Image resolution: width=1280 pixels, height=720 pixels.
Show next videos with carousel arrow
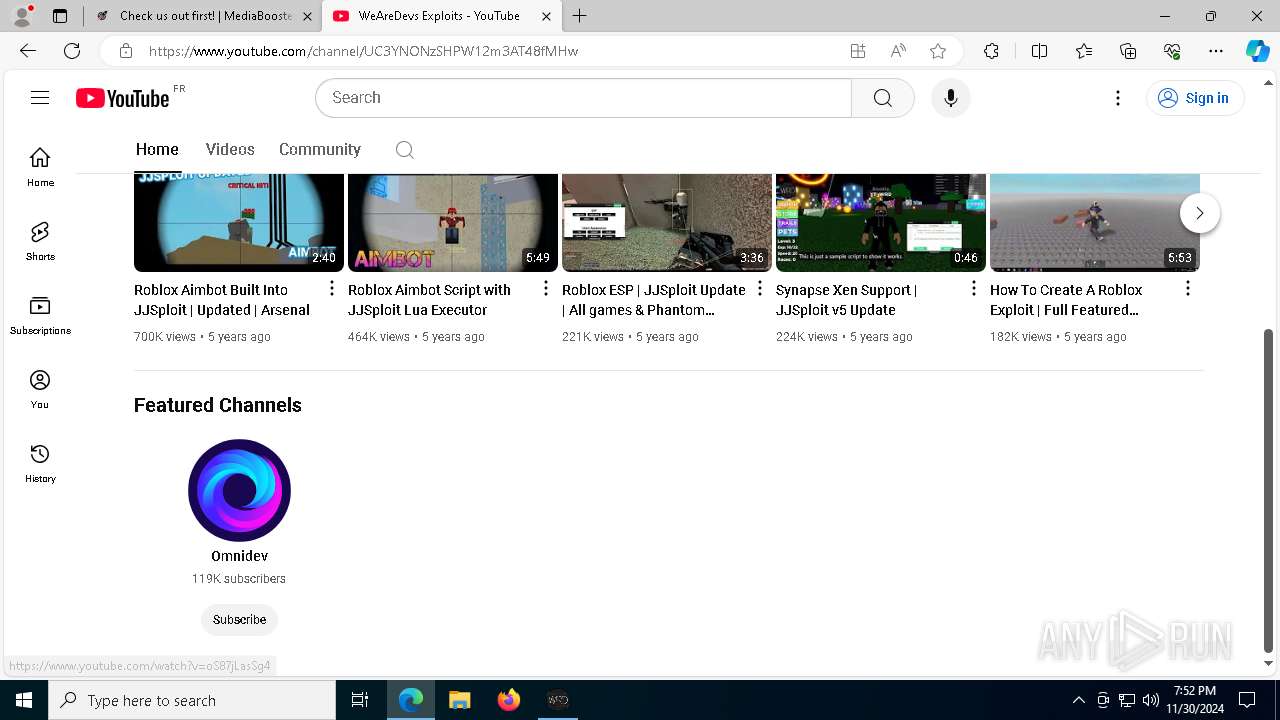point(1200,213)
